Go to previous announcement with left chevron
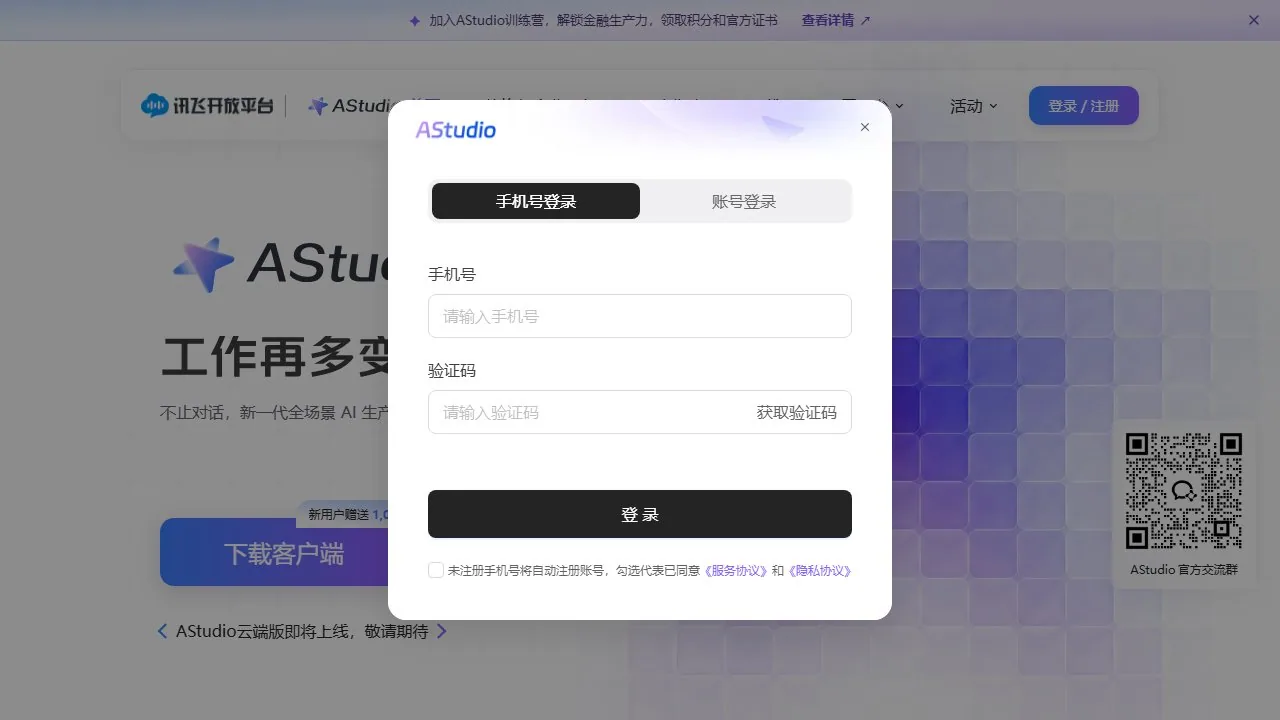This screenshot has height=720, width=1280. [162, 631]
